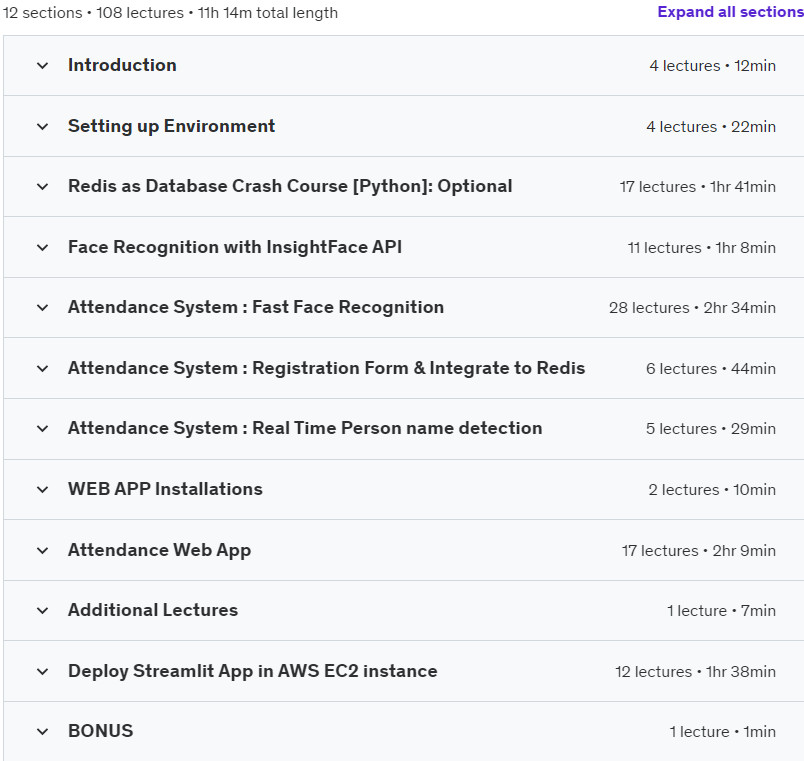Open WEB APP Installations title
Screen dimensions: 804x761
pyautogui.click(x=165, y=489)
